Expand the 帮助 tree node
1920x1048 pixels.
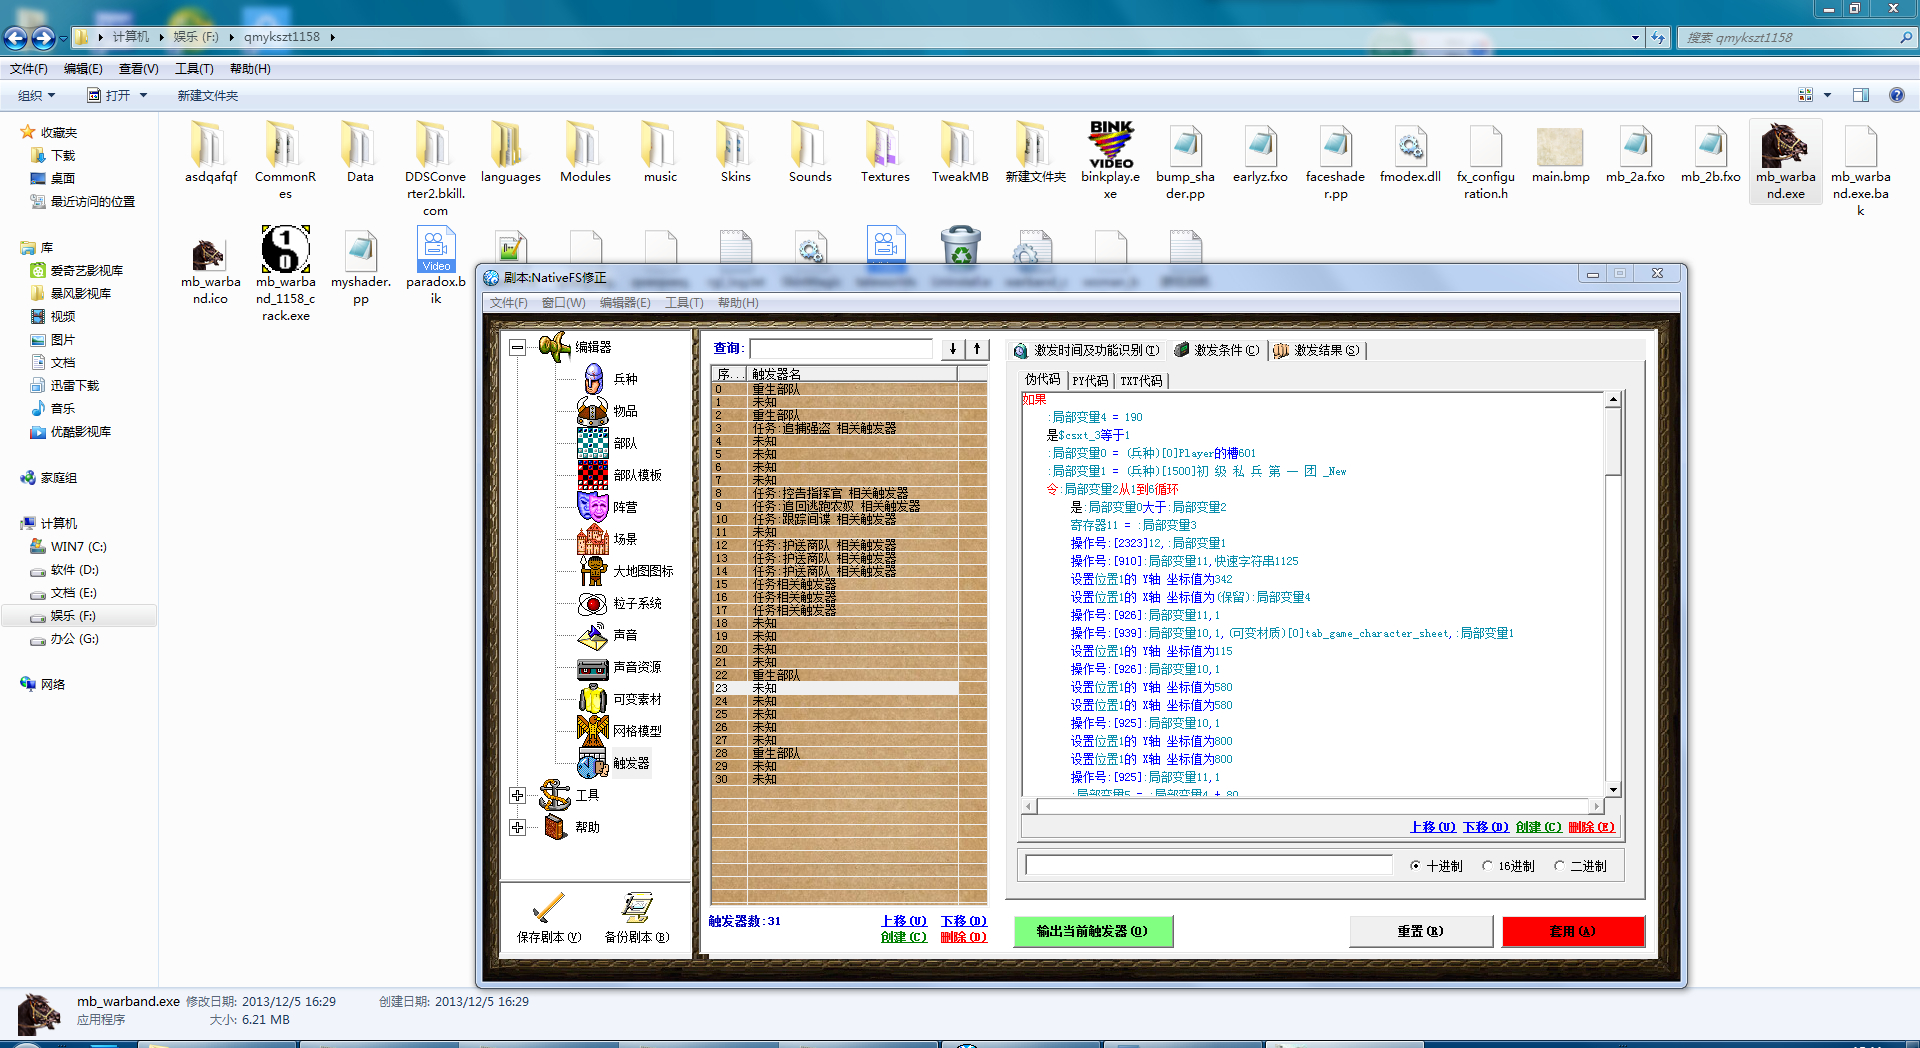pos(517,827)
